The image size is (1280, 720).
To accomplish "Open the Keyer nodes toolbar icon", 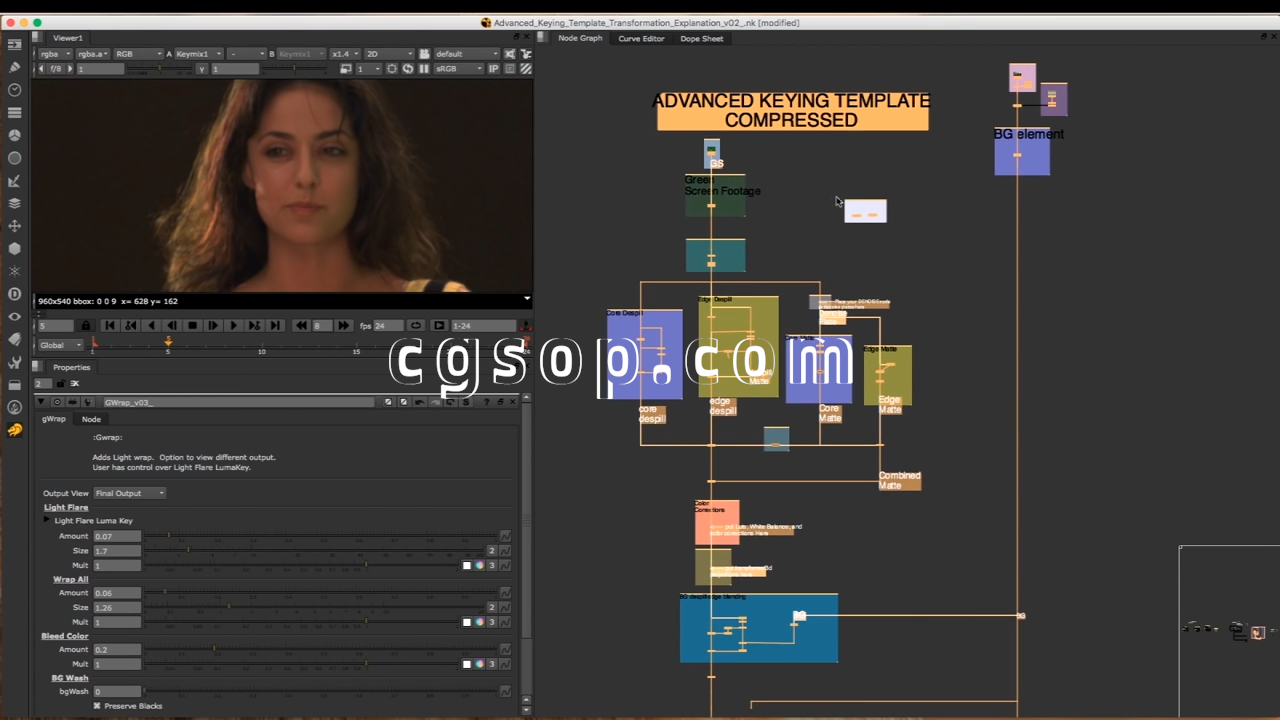I will click(14, 181).
